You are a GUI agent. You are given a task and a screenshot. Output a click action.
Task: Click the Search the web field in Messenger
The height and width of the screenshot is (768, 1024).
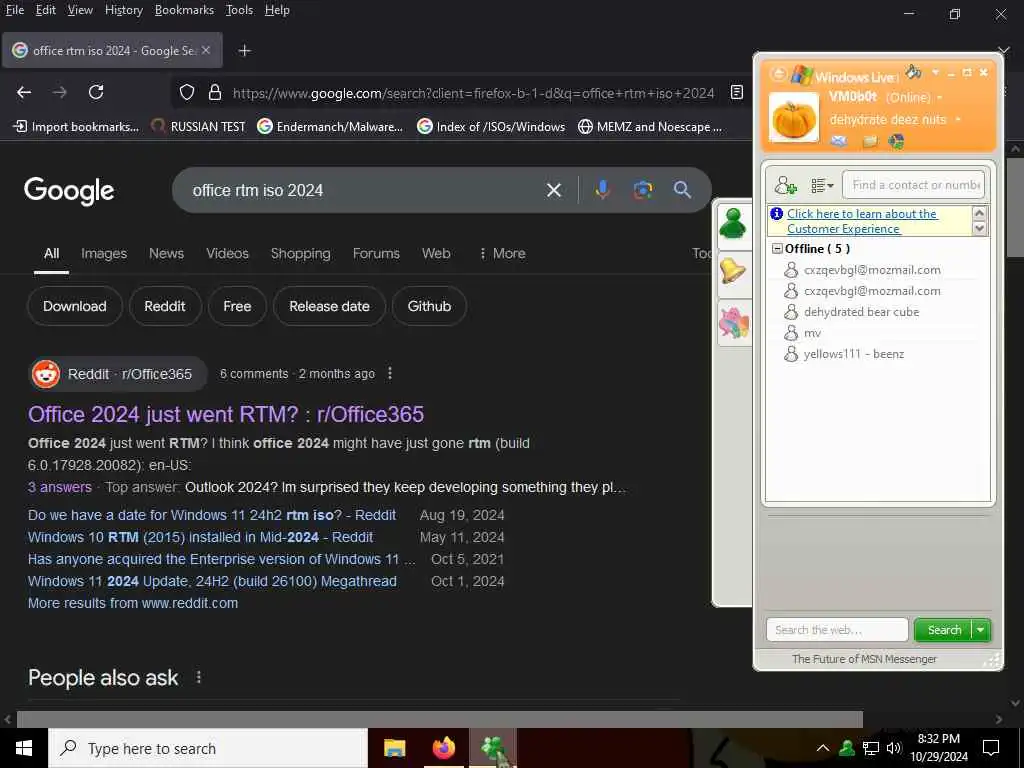point(837,630)
